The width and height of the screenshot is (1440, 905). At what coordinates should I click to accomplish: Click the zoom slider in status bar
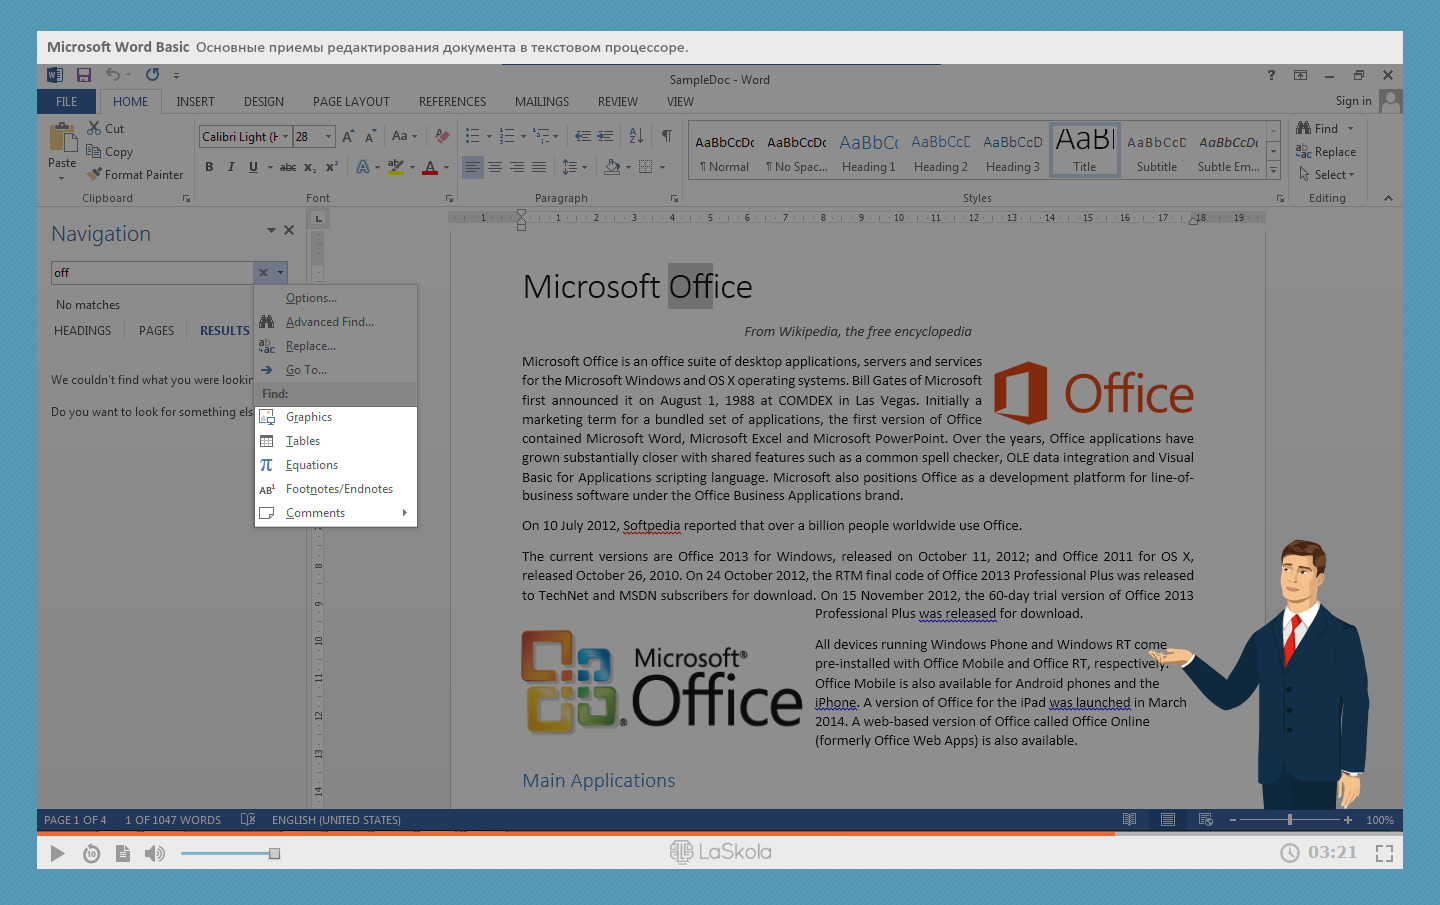1290,820
